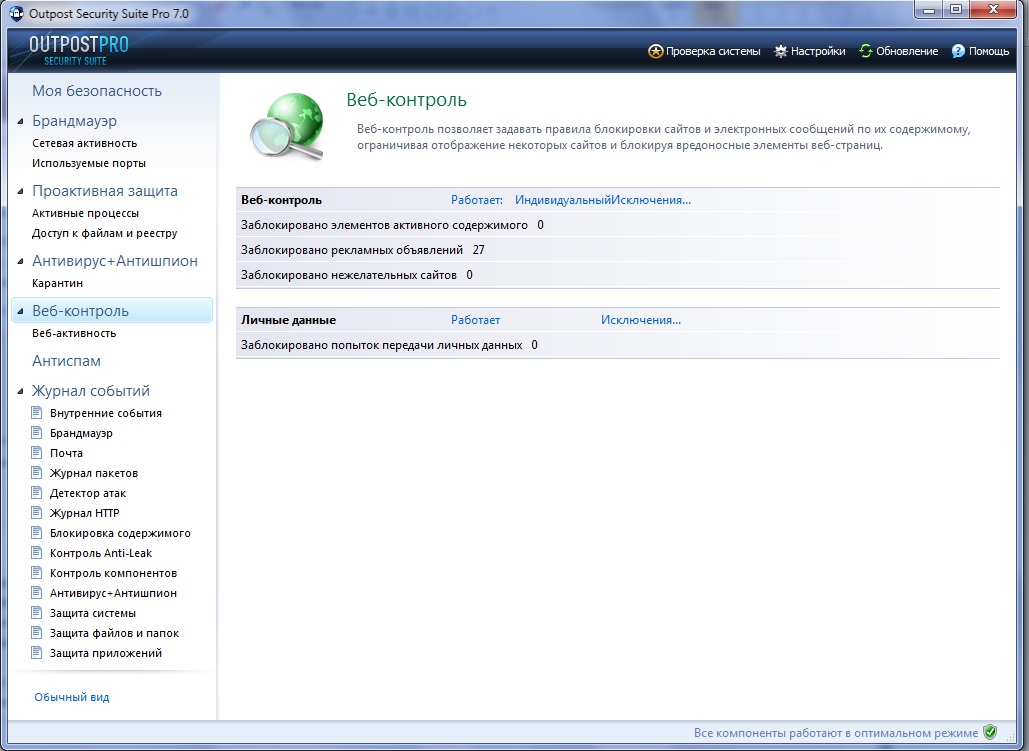Screen dimensions: 1029x751
Task: Click Работает link for Личные данные
Action: pyautogui.click(x=475, y=320)
